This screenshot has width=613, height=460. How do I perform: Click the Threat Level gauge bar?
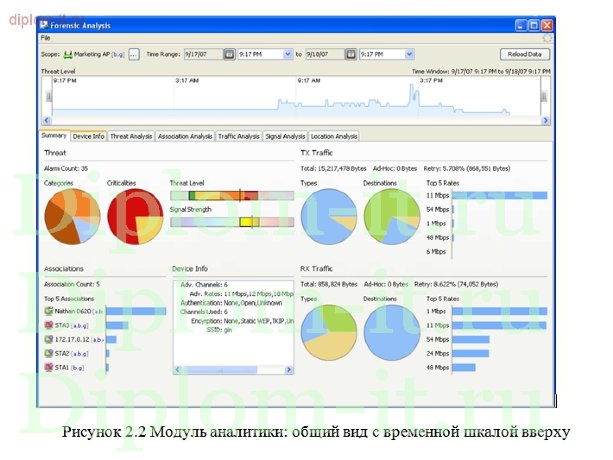(x=232, y=195)
